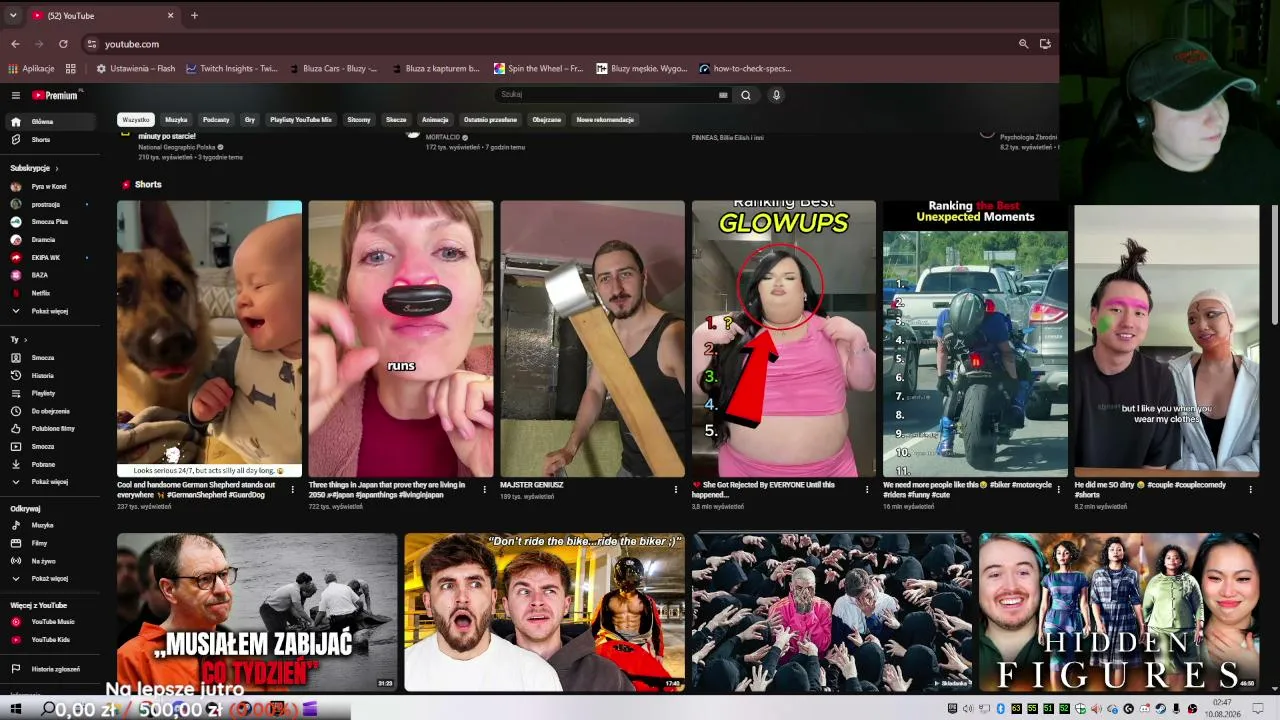The width and height of the screenshot is (1280, 720).
Task: Open the EKIPA WK subscription
Action: click(49, 257)
